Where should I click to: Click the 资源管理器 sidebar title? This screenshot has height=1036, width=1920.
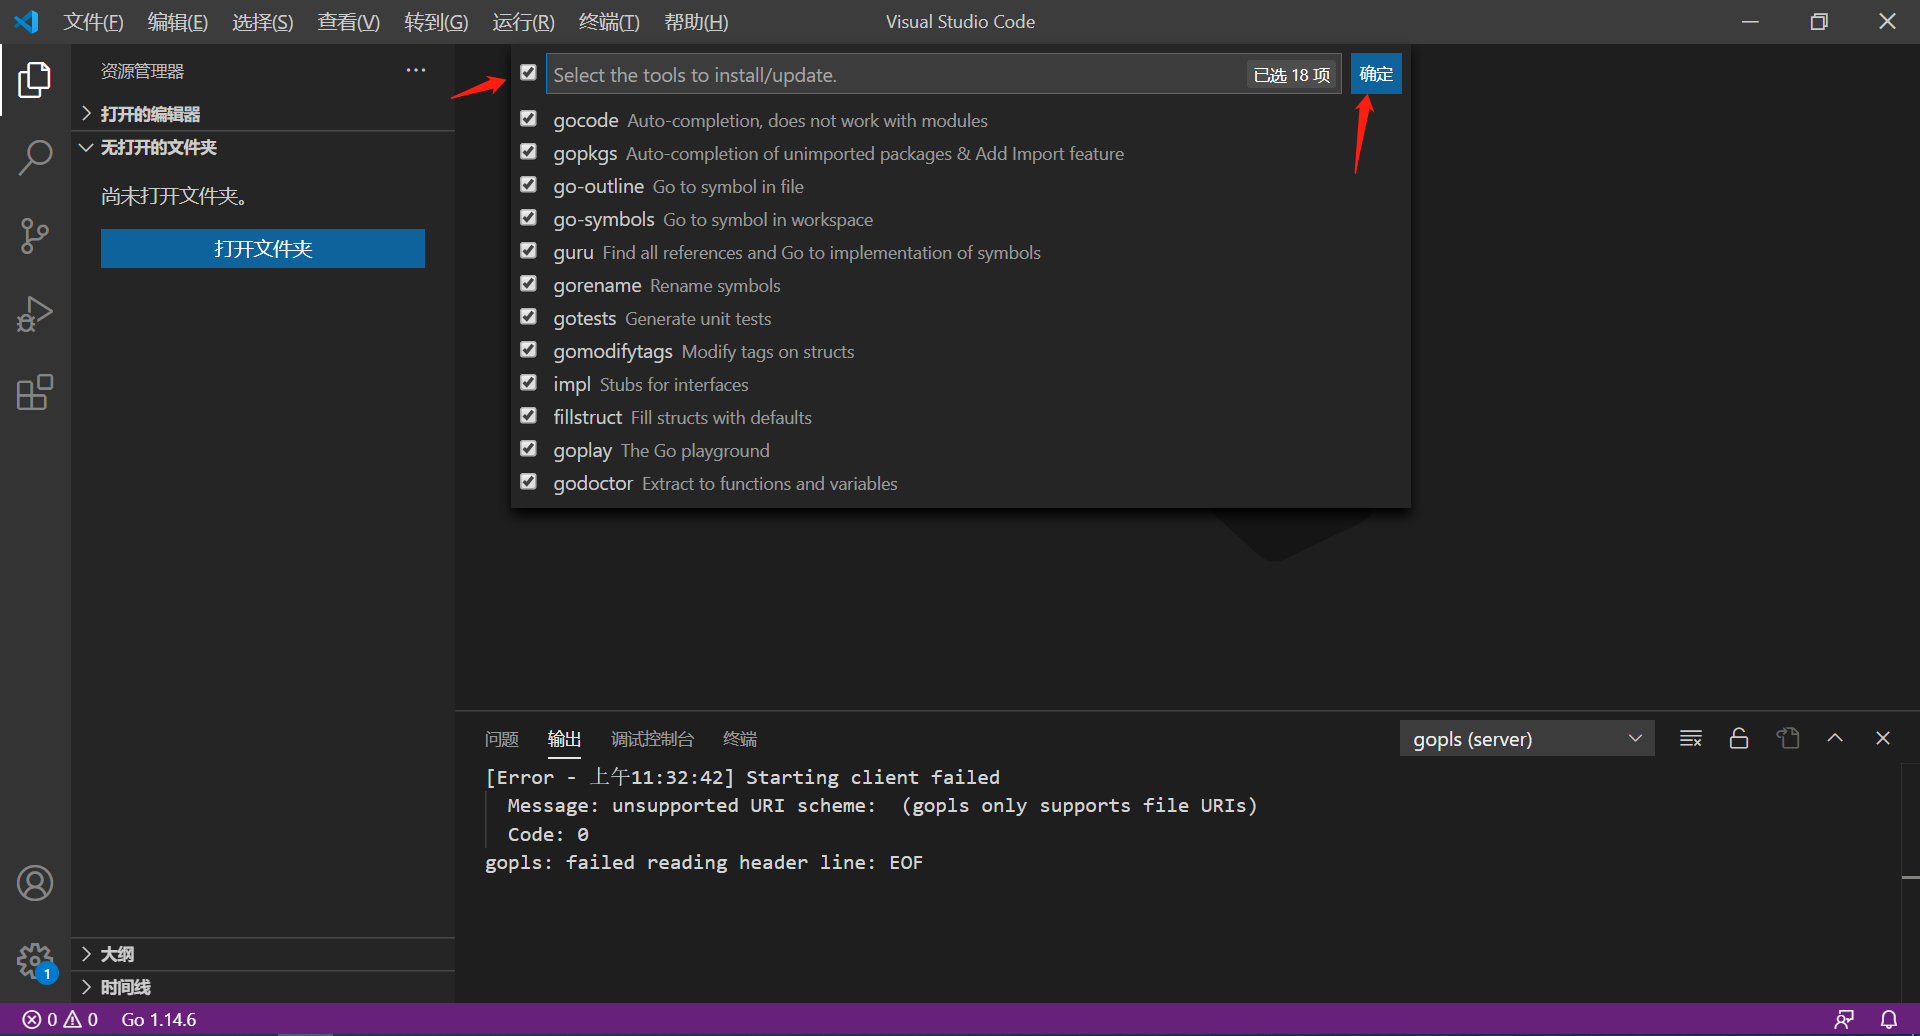[142, 71]
